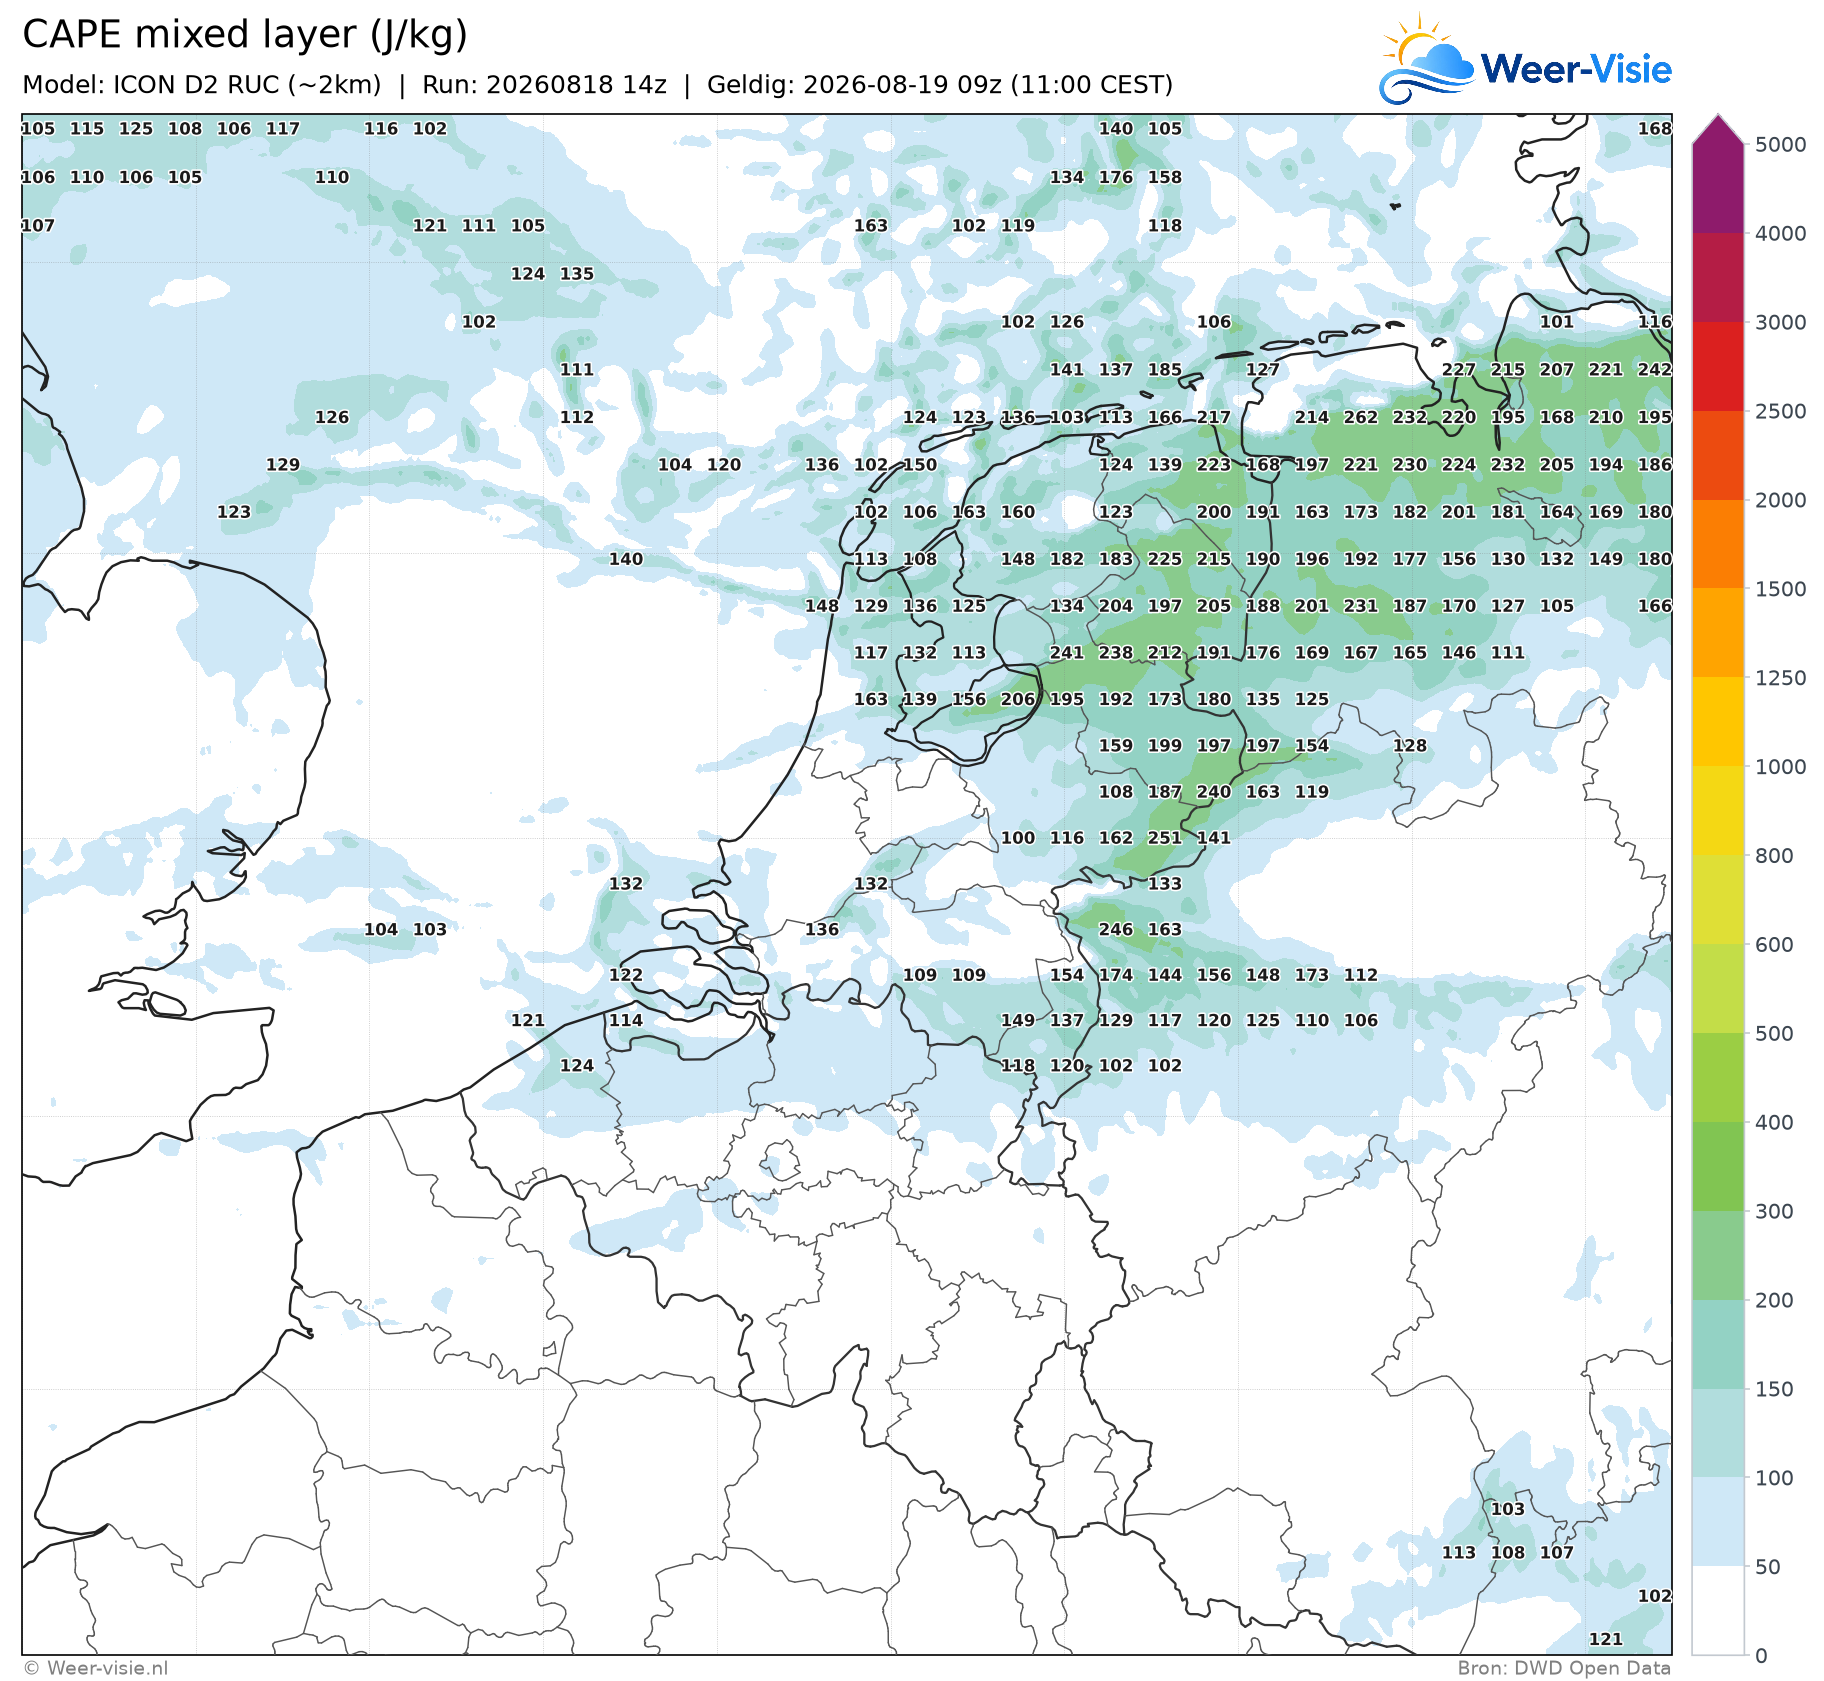This screenshot has width=1824, height=1681.
Task: Select the orange 1500 legend band
Action: [x=1718, y=544]
